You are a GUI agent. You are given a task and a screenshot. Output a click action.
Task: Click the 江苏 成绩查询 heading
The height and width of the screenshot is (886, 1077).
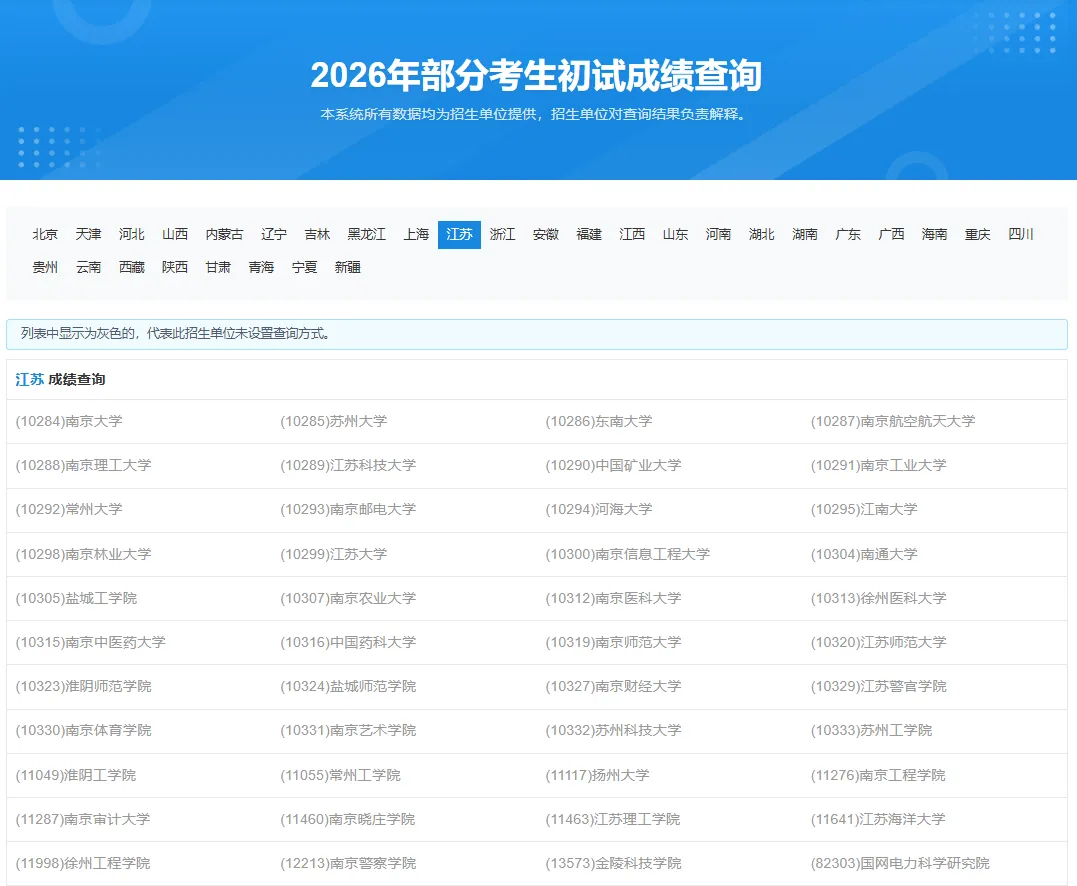pos(60,379)
